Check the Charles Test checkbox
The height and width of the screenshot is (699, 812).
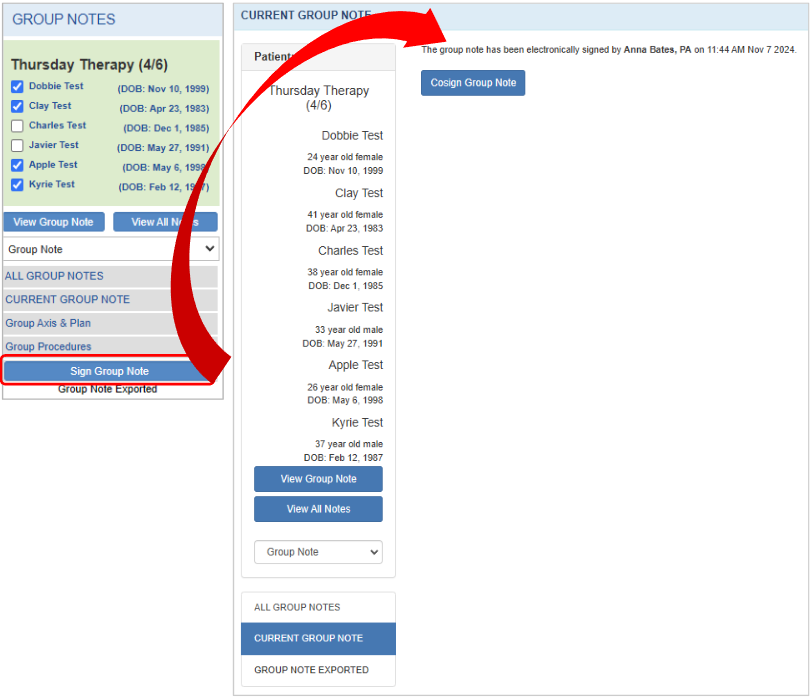pyautogui.click(x=17, y=126)
